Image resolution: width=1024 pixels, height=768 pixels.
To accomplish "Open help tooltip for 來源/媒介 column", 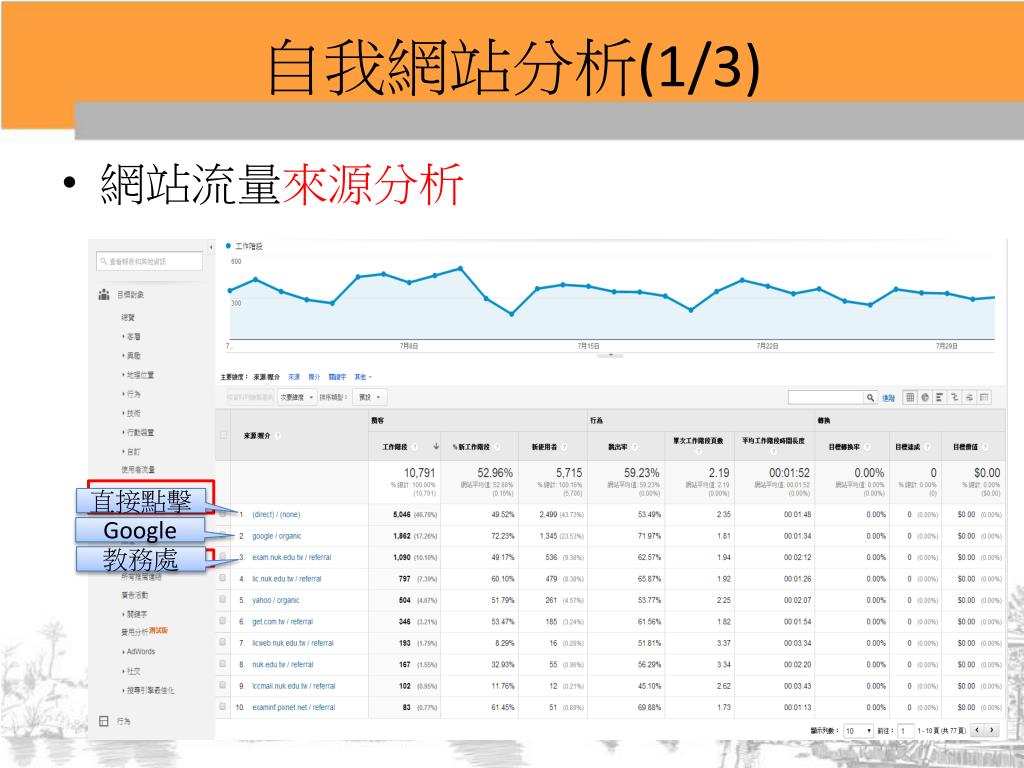I will coord(278,436).
